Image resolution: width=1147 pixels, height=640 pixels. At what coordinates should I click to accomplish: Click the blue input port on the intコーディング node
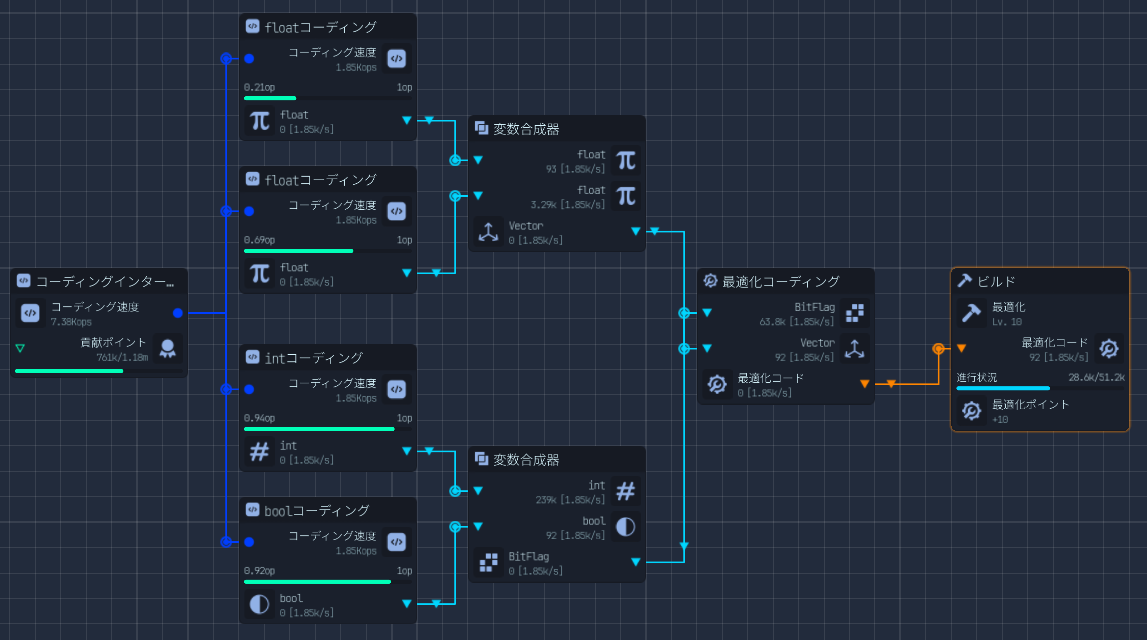(x=249, y=389)
